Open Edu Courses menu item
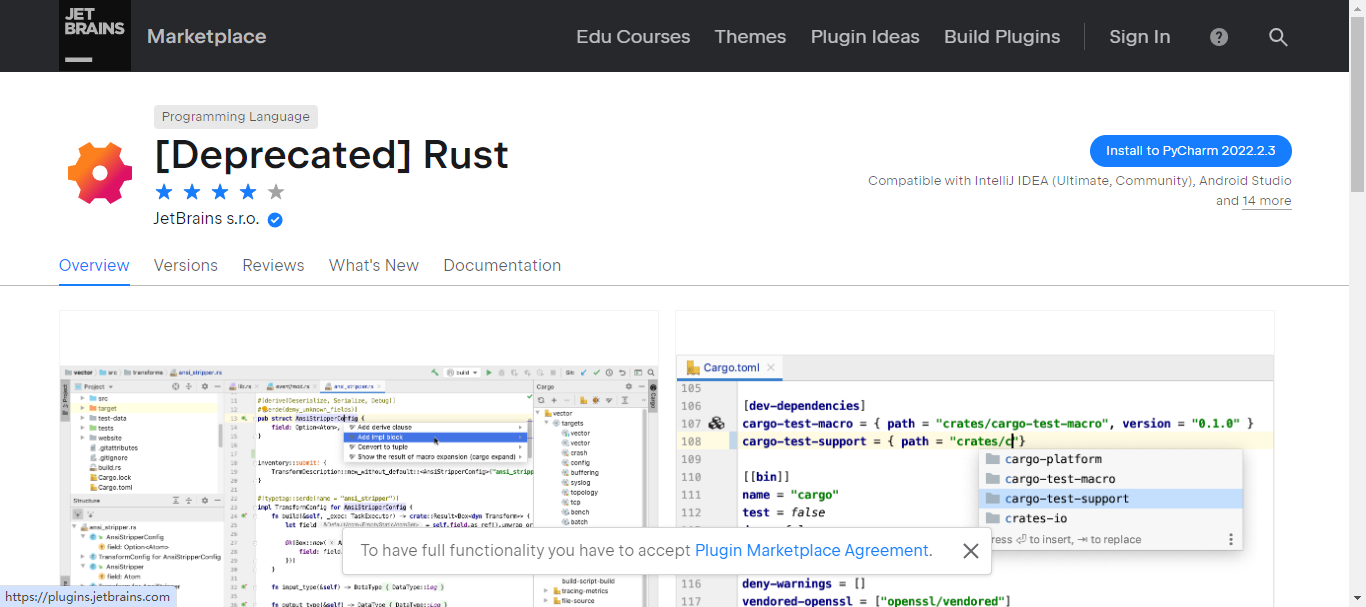The height and width of the screenshot is (607, 1366). click(x=633, y=37)
